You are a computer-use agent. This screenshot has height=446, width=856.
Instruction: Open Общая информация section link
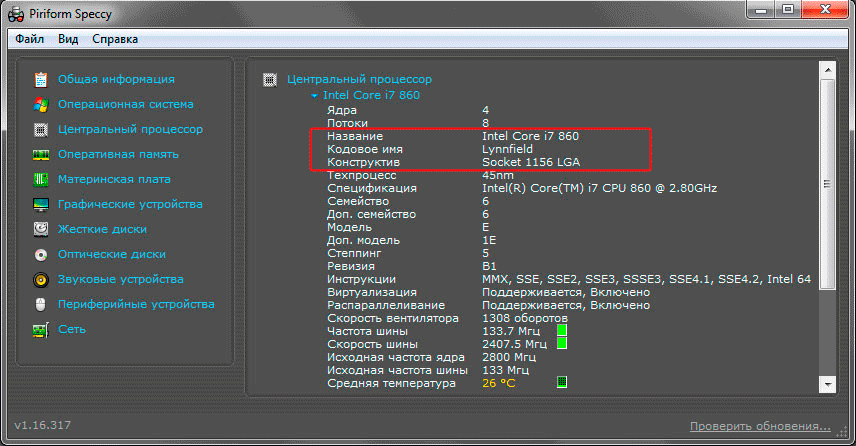click(116, 79)
